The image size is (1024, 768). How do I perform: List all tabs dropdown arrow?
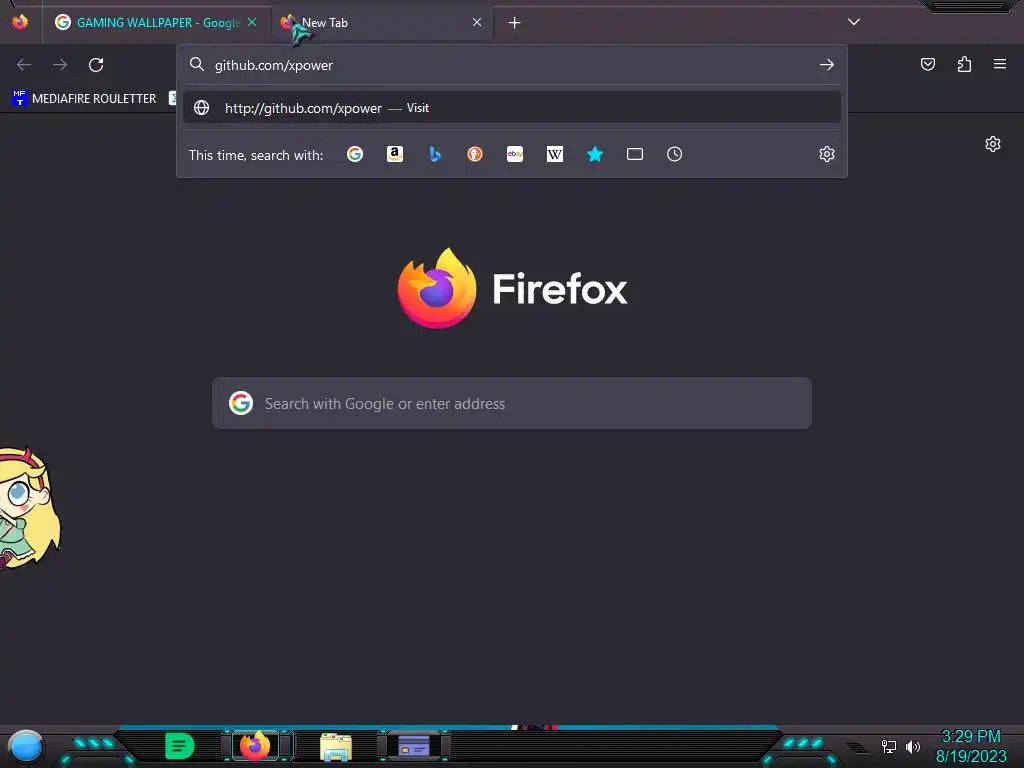tap(854, 22)
